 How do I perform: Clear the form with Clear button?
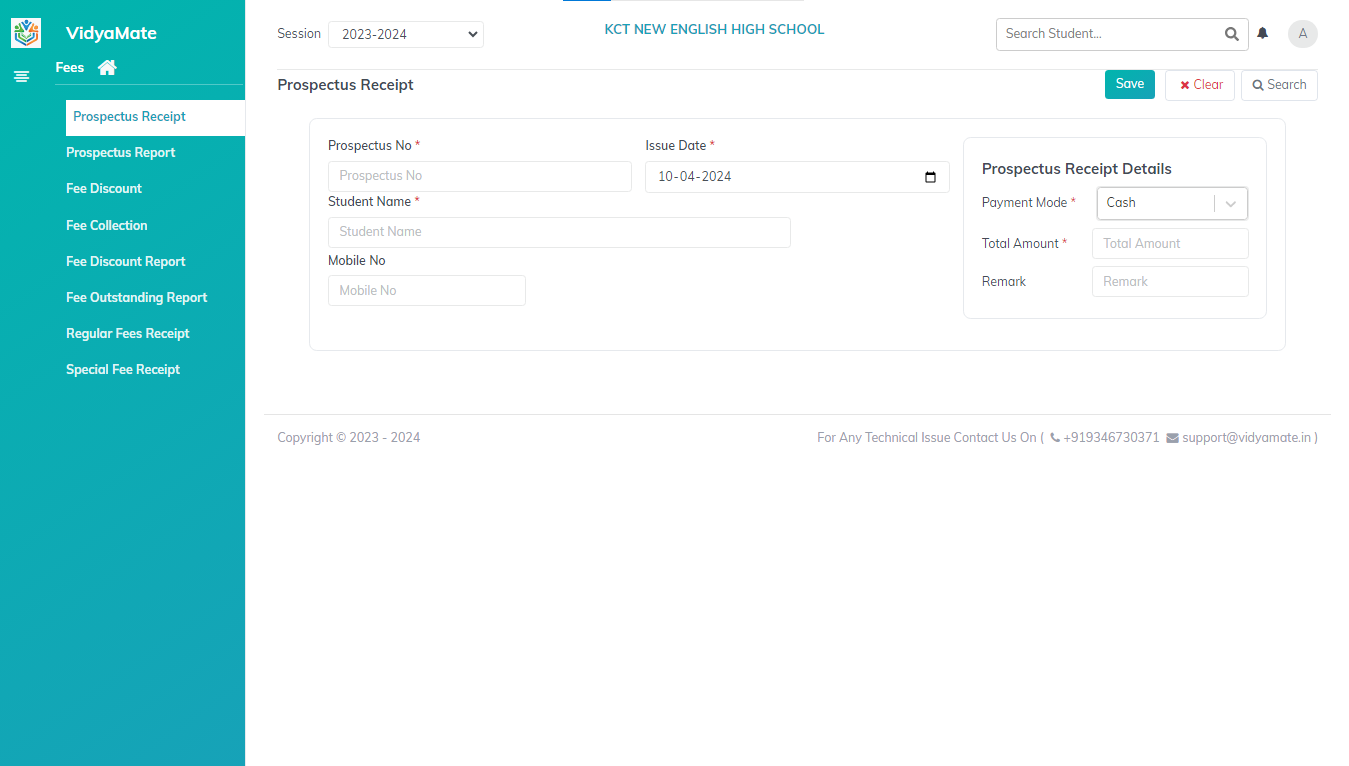[x=1200, y=85]
